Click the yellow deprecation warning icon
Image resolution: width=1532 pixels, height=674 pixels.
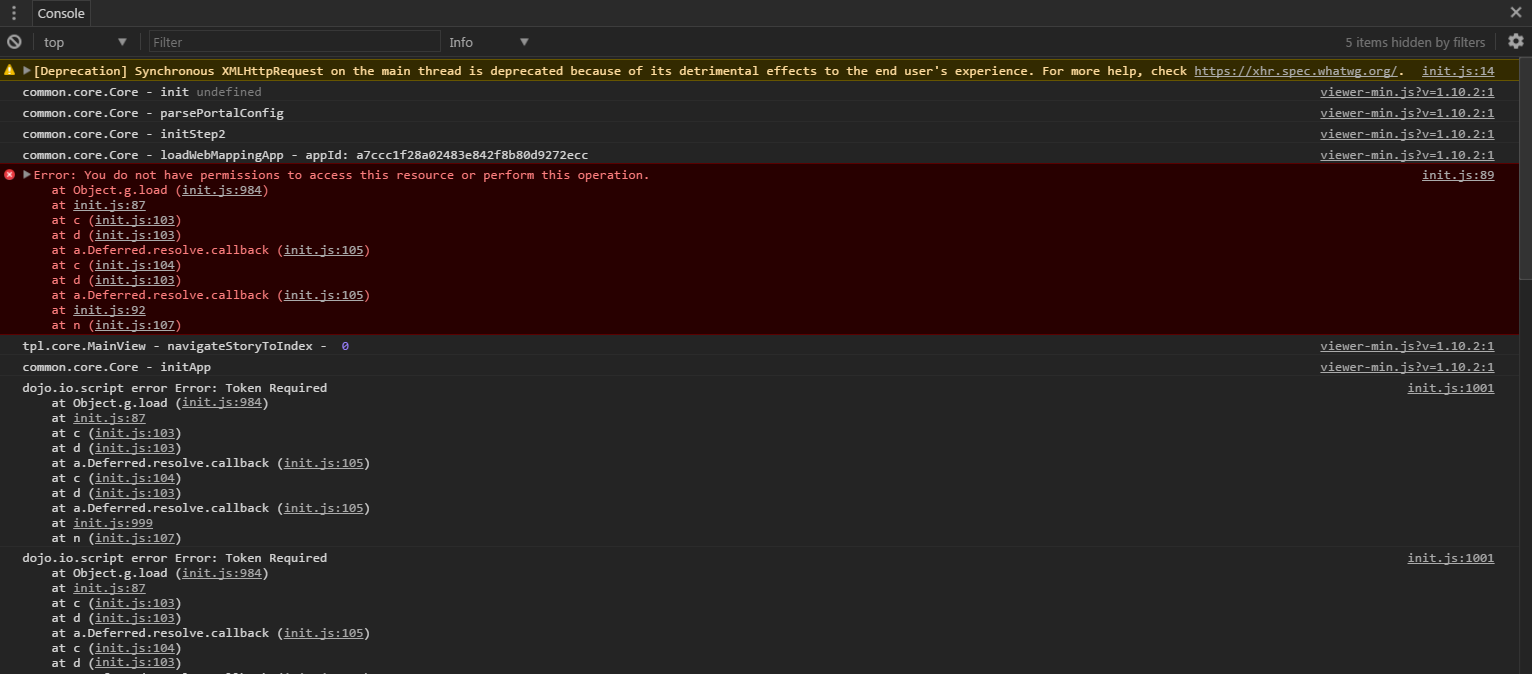10,70
